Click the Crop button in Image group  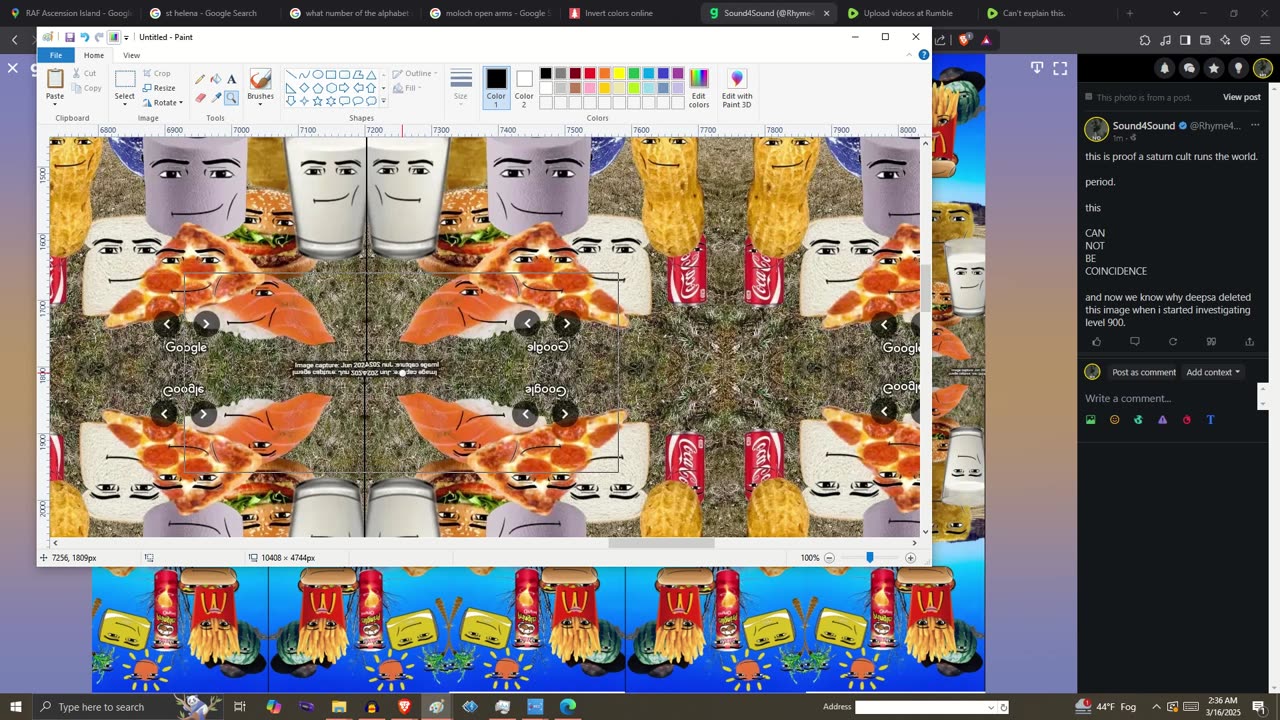[156, 73]
